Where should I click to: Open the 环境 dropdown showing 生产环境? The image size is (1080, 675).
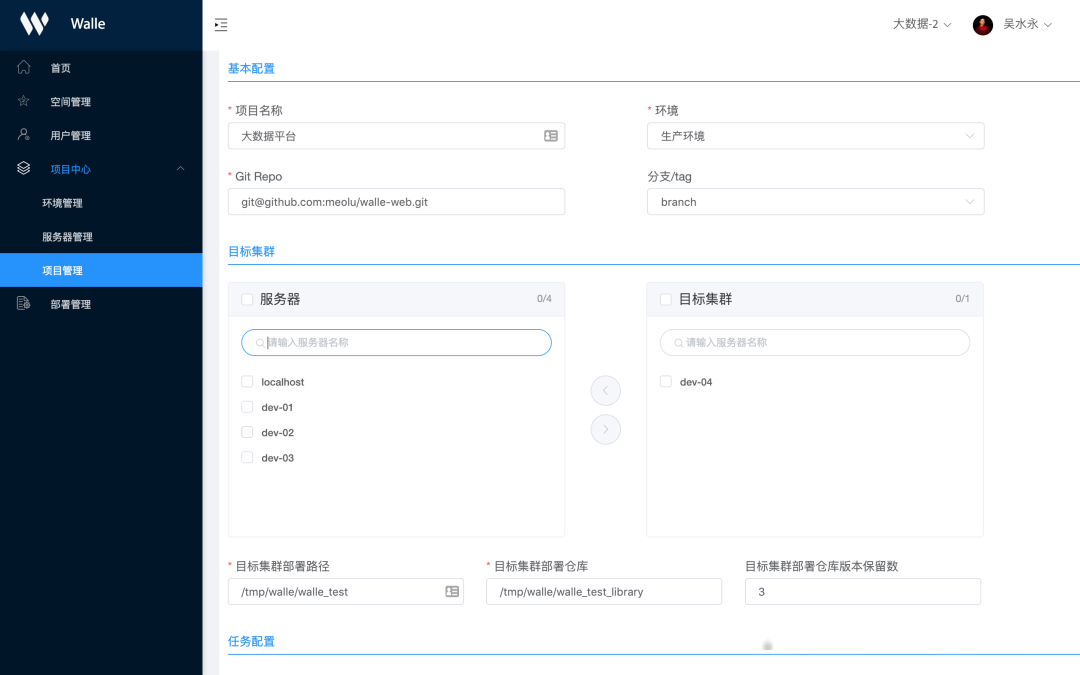point(815,136)
